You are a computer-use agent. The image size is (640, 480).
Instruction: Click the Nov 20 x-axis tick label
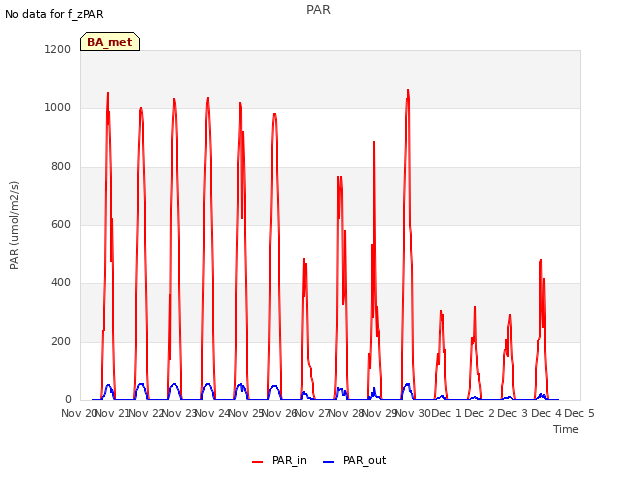tap(79, 413)
